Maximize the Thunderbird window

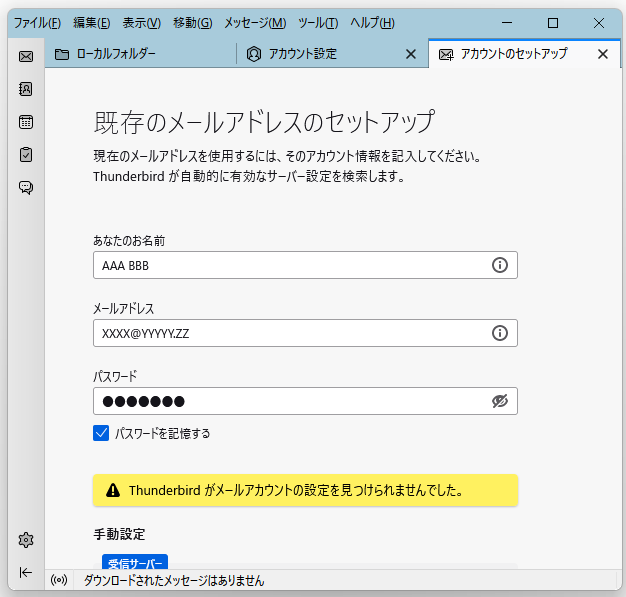(553, 23)
